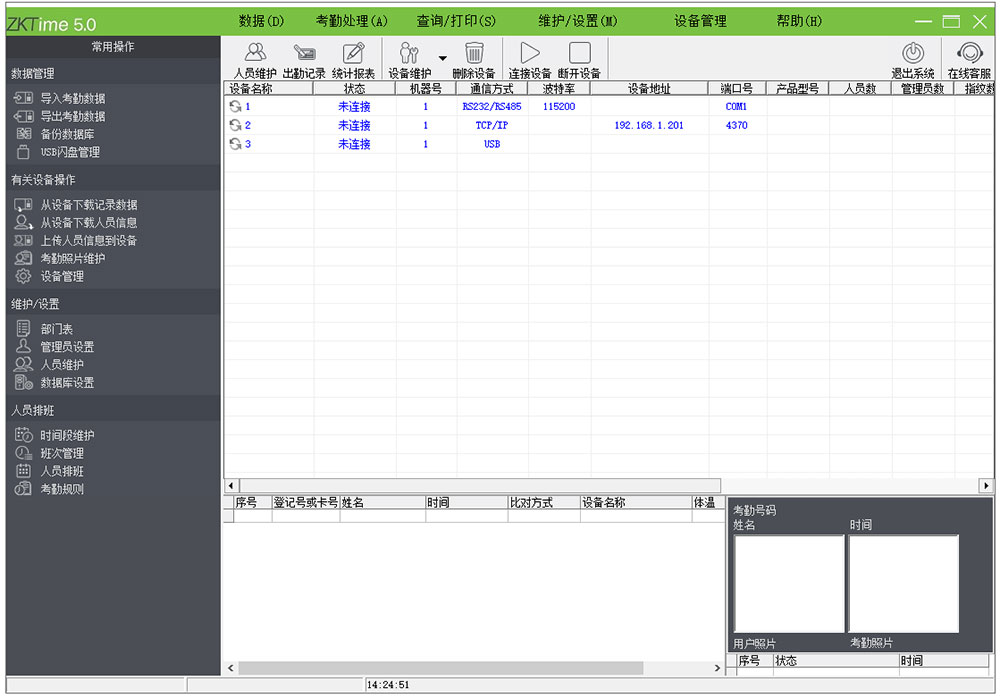
Task: Click the 退出系统 power icon
Action: pos(913,52)
